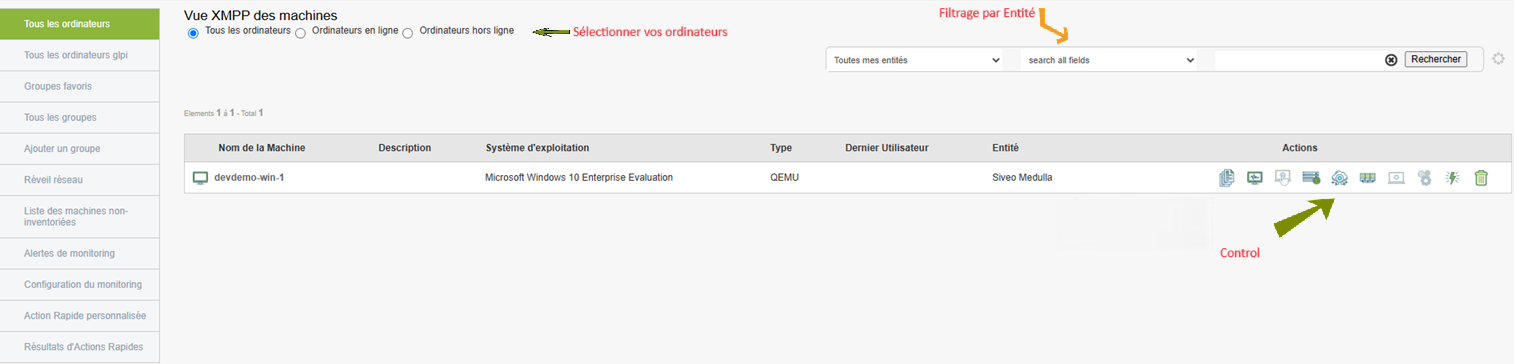Open Tous les ordinateurs glpi in sidebar

click(x=80, y=55)
